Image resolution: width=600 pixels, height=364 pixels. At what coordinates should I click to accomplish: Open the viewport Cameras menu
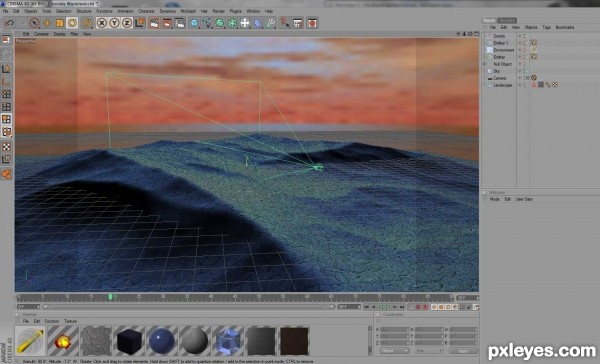(x=41, y=34)
